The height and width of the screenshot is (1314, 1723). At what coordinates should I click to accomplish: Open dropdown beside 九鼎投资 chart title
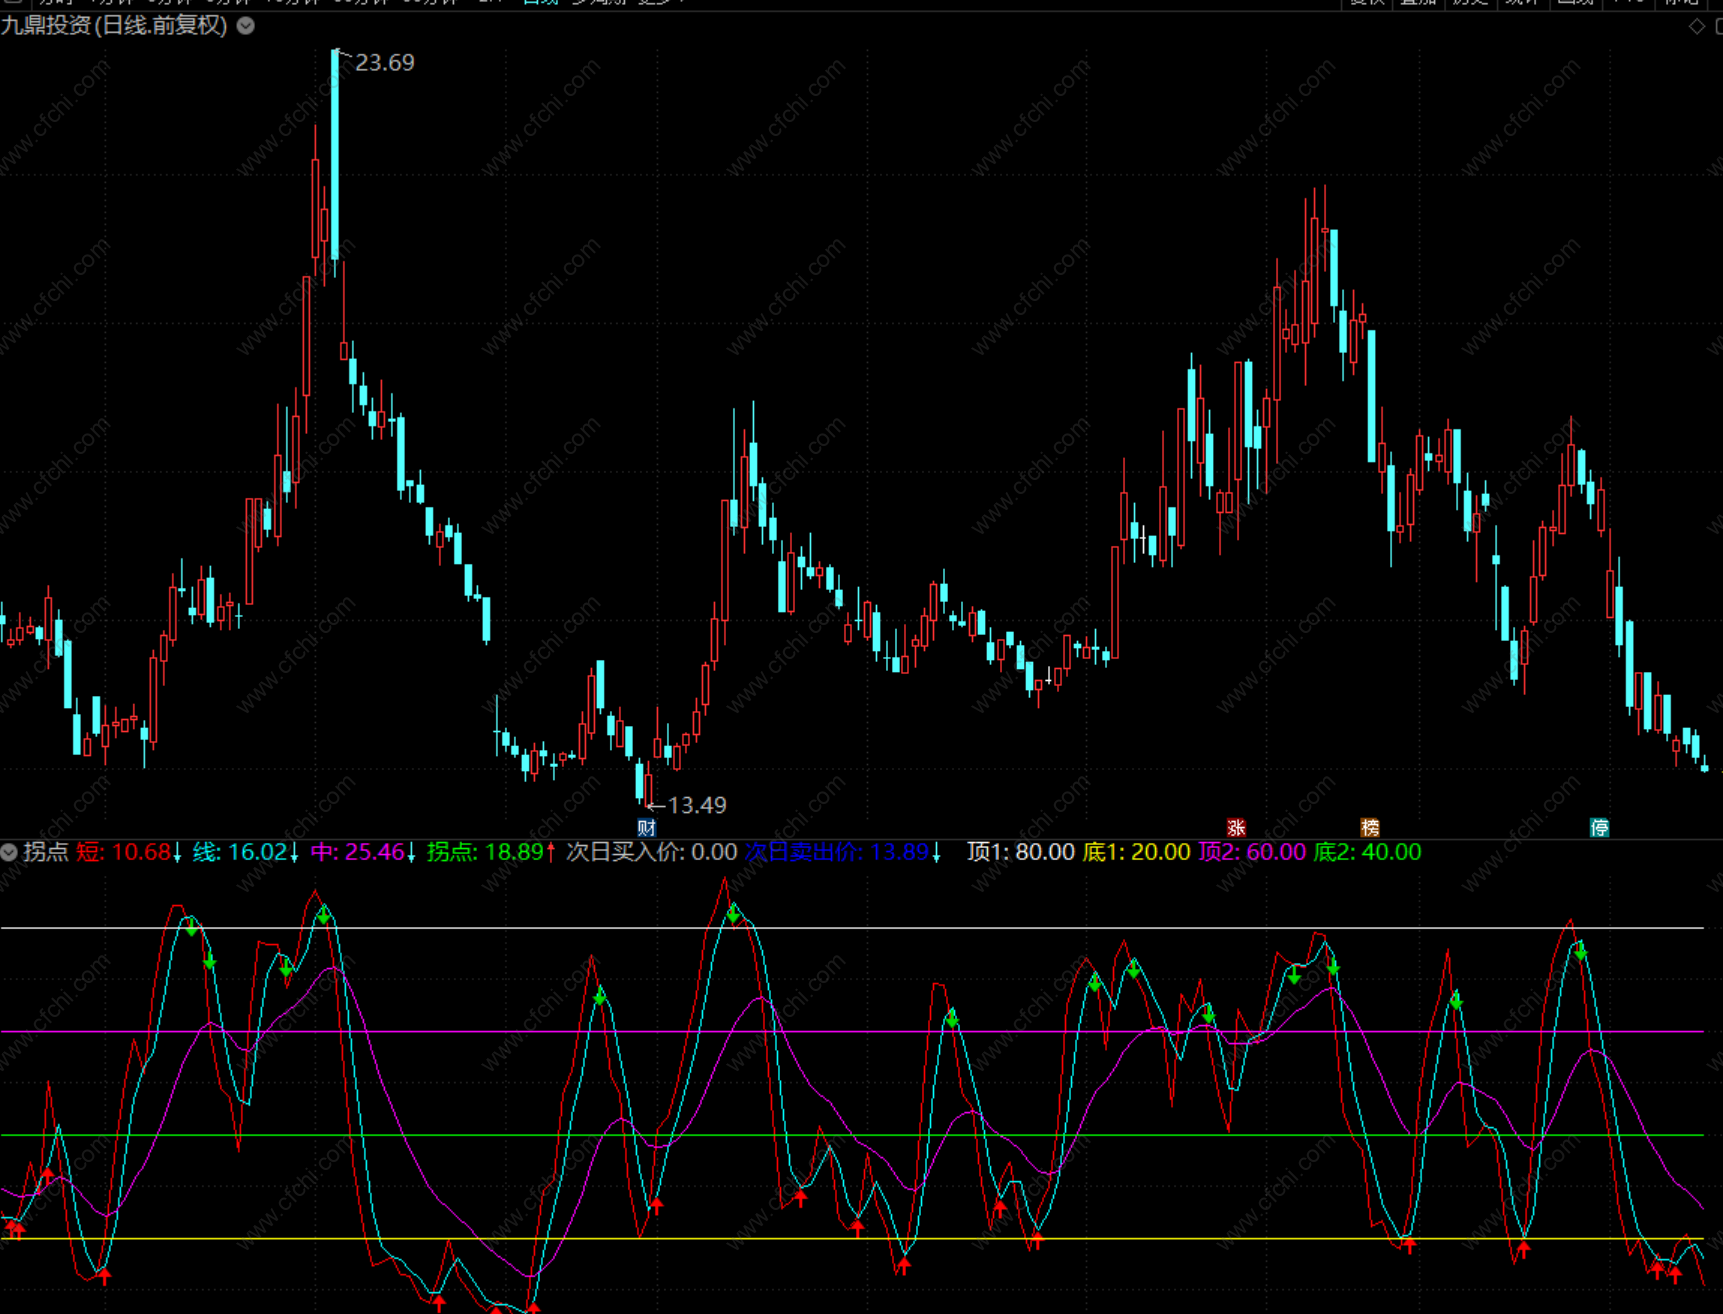tap(246, 26)
